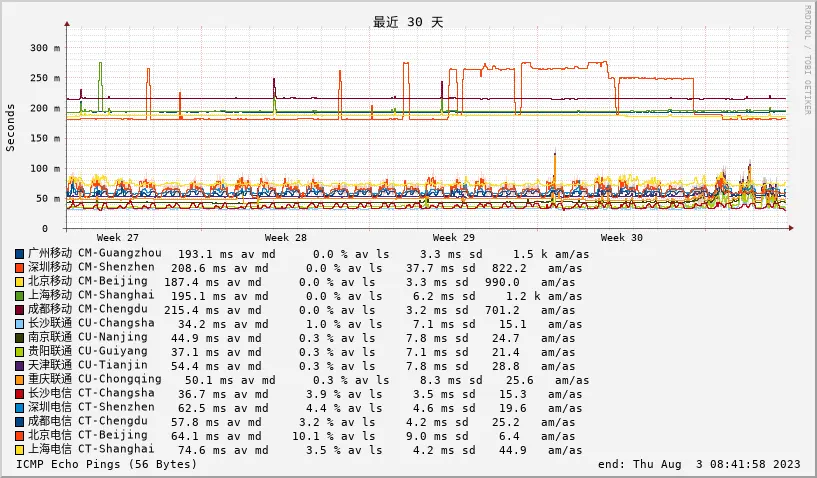The image size is (817, 478).
Task: Select the CM-Beijing yellow legend swatch
Action: [x=19, y=282]
